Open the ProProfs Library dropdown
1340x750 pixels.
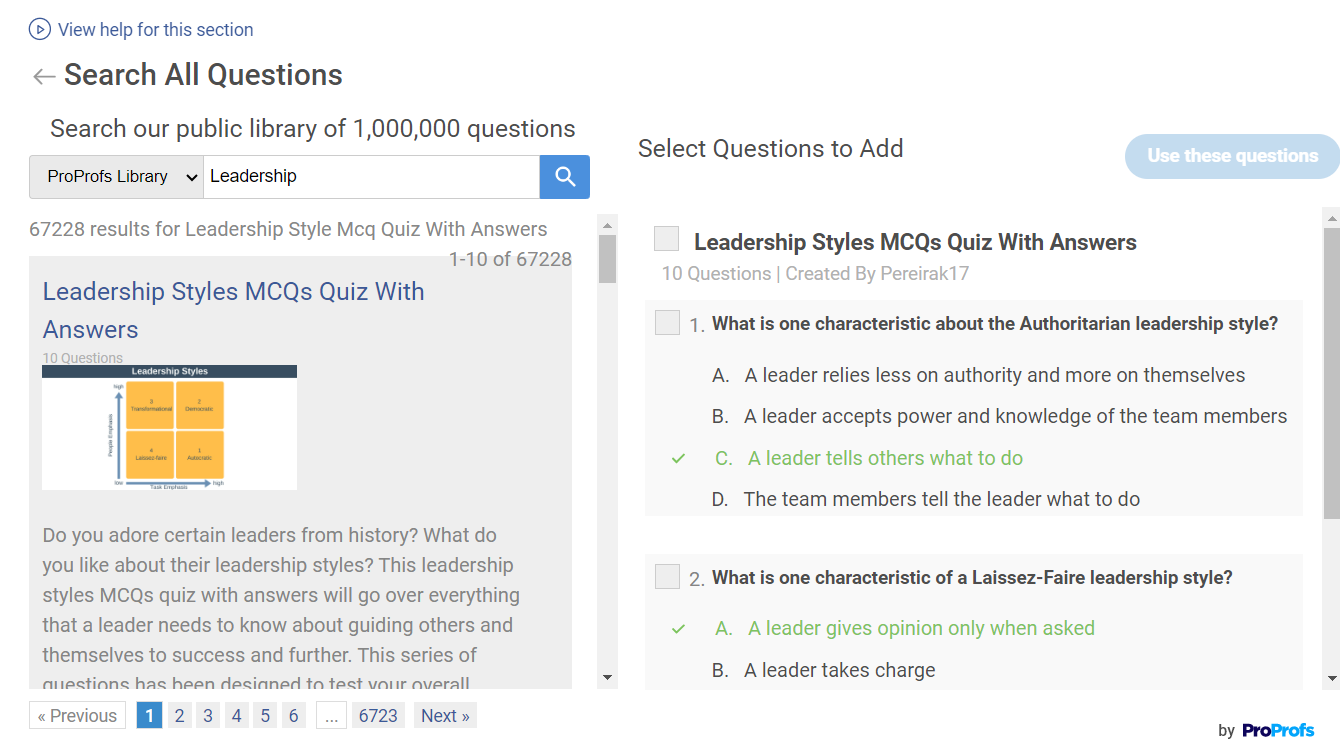pos(116,177)
